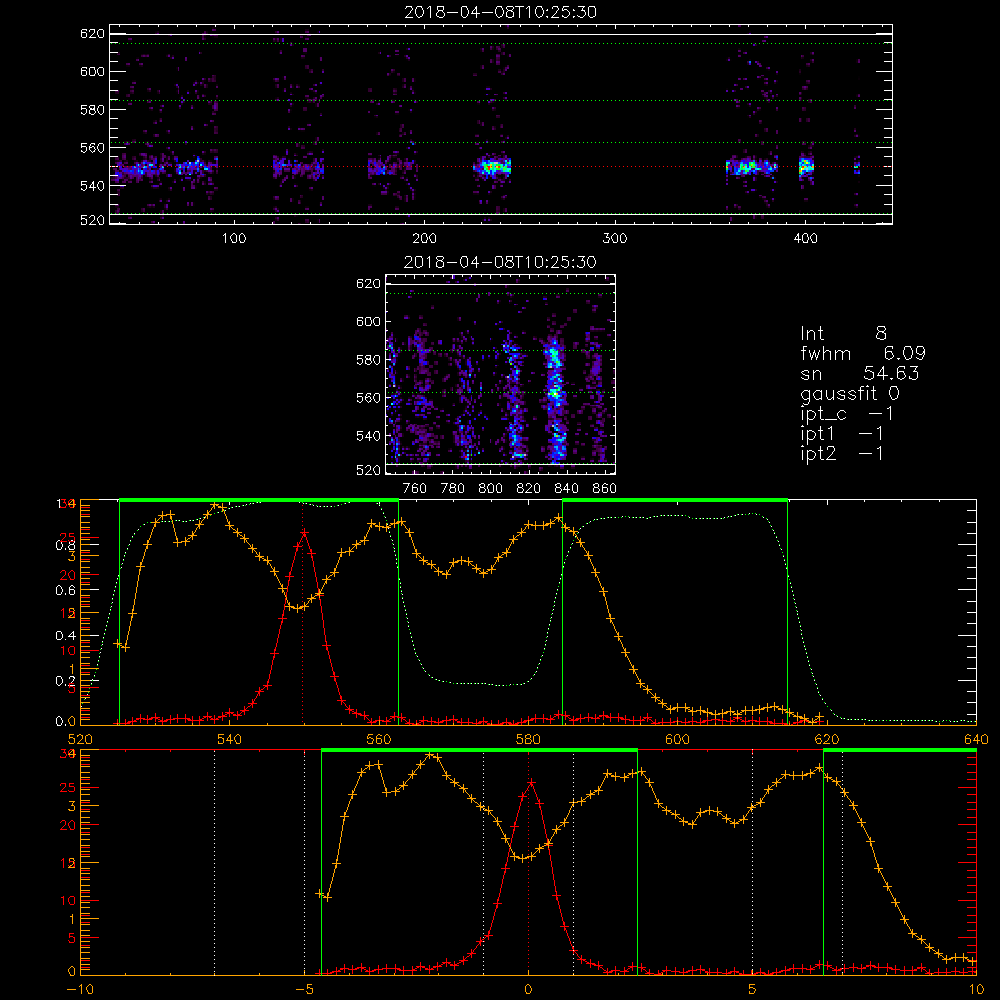Click the 860 tick label under middle plot
The image size is (1000, 1000).
605,489
